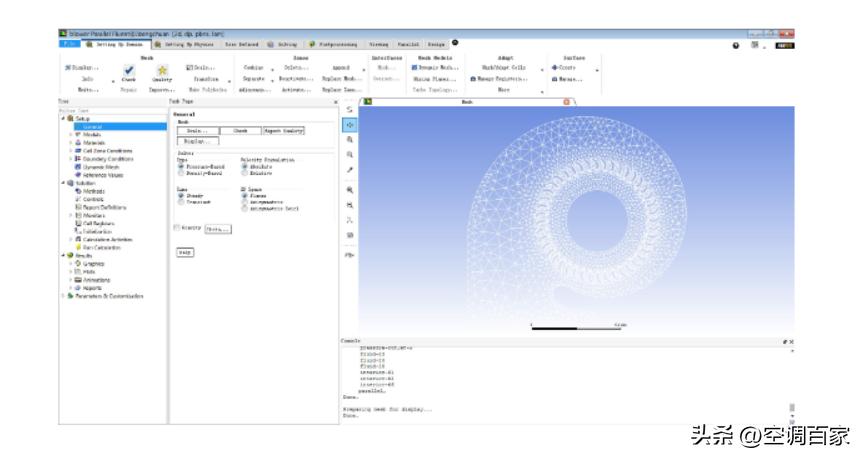Enable the Gravity checkbox

[178, 228]
